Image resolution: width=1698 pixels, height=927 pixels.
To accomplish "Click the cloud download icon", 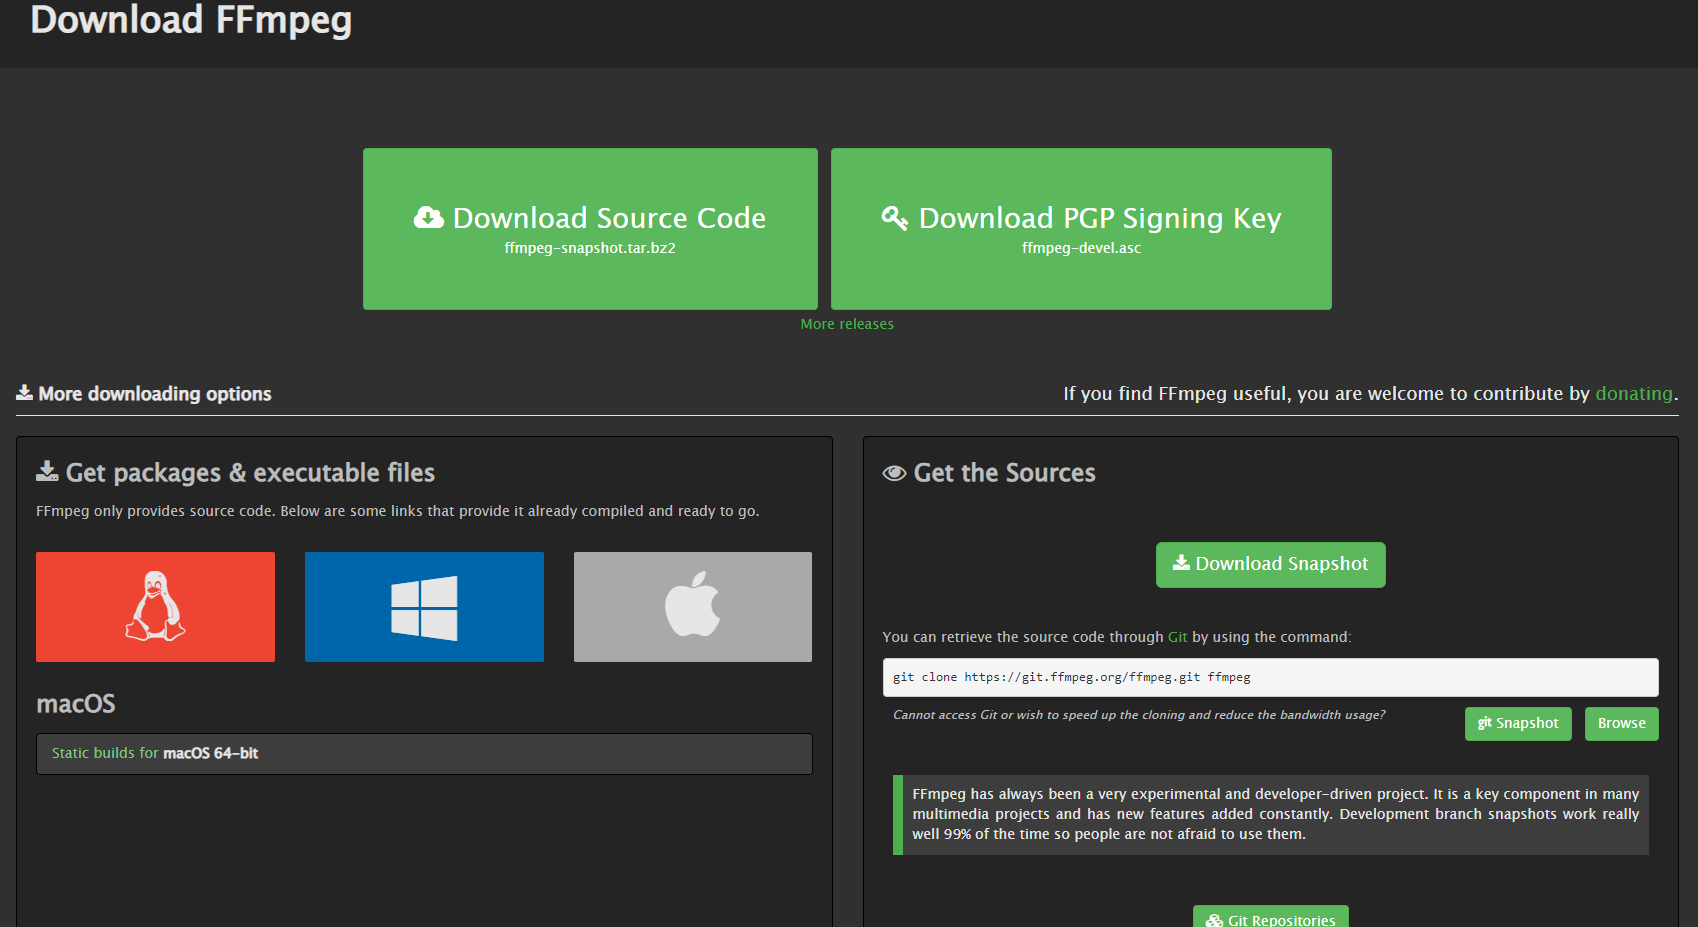I will [x=429, y=218].
